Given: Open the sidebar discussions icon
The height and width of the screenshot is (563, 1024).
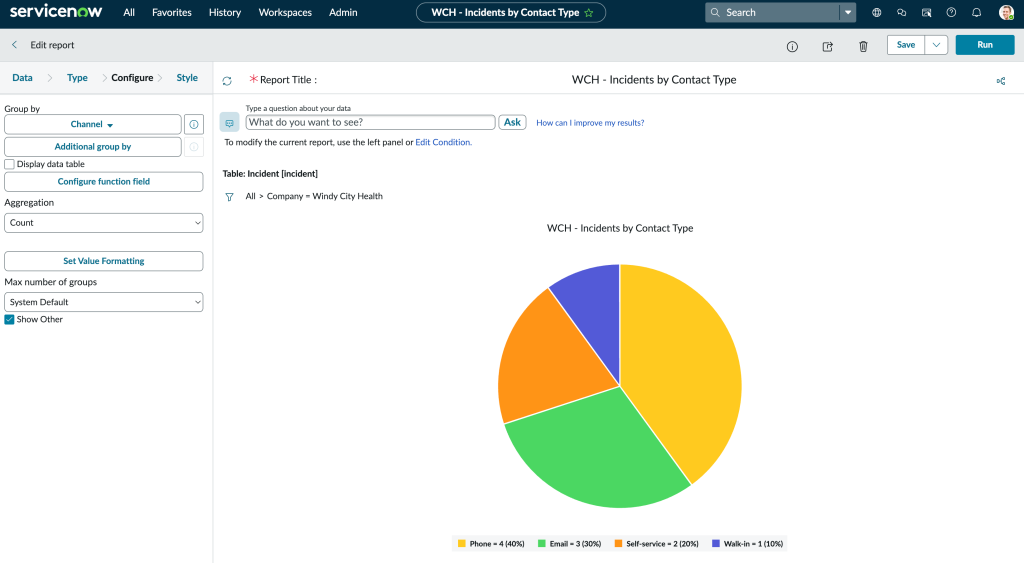Looking at the screenshot, I should [926, 12].
